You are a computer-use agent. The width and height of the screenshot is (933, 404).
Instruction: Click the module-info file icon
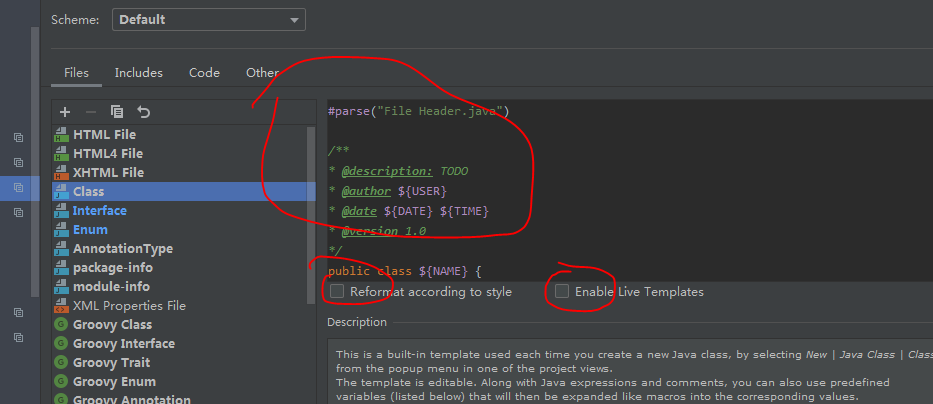(x=61, y=287)
